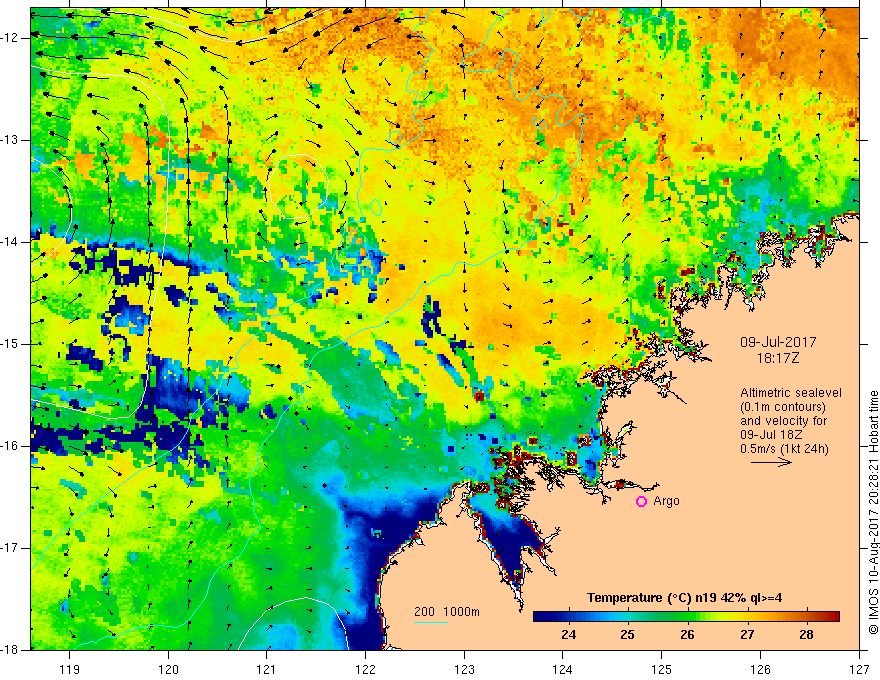Image resolution: width=880 pixels, height=680 pixels.
Task: Click the colorbar tick label '24'
Action: (569, 635)
